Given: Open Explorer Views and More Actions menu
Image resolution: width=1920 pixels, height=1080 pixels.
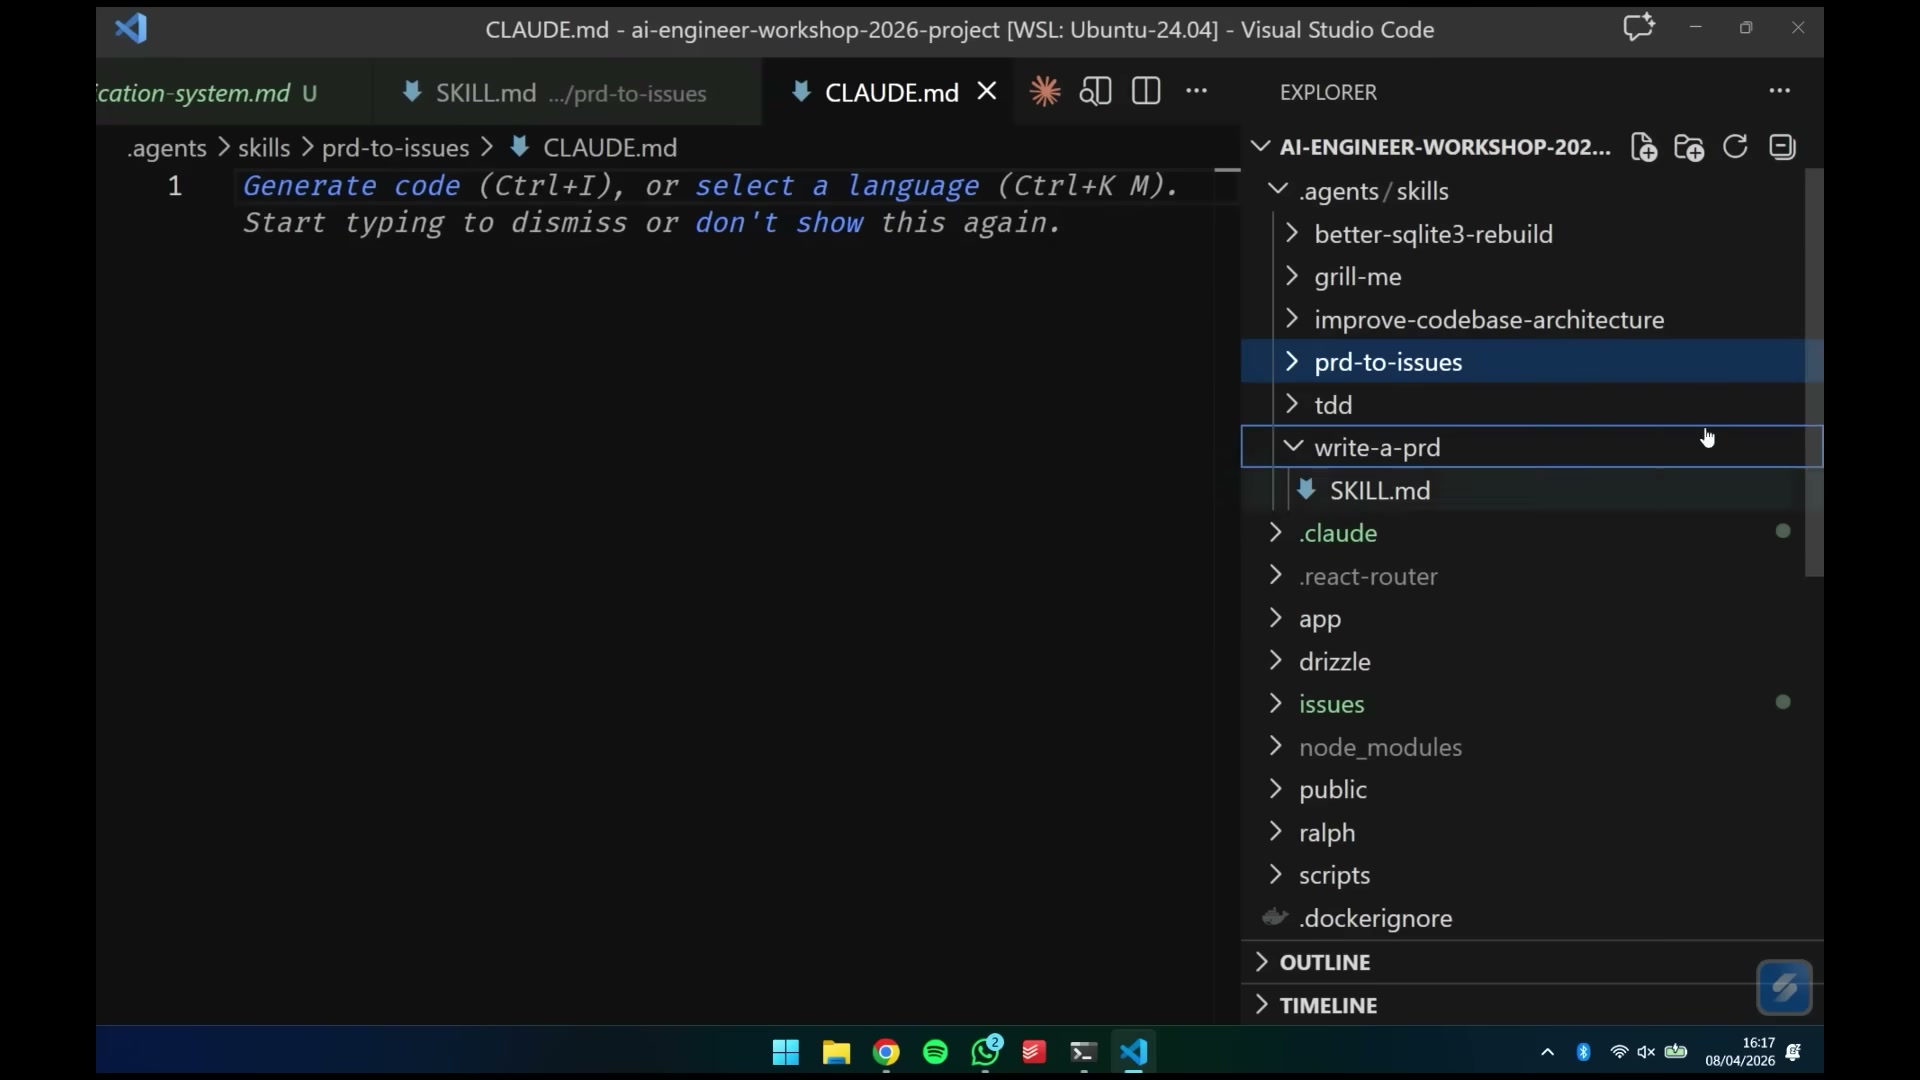Looking at the screenshot, I should 1779,91.
